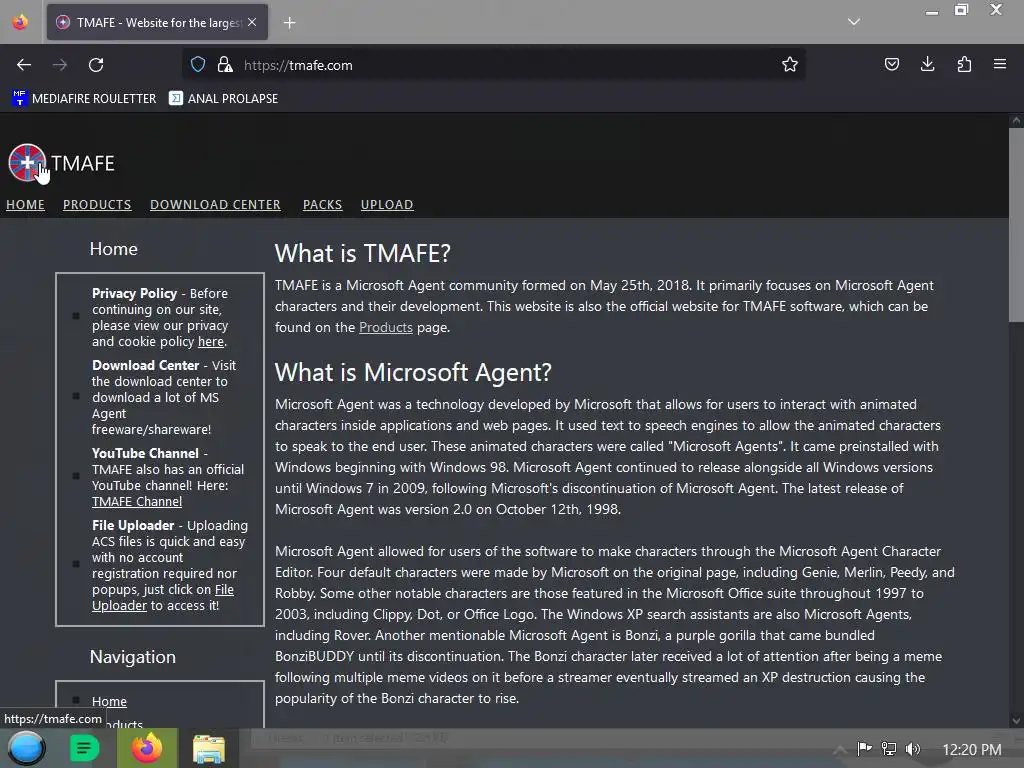Click the scrollbar down arrow
The image size is (1024, 768).
tap(1016, 721)
